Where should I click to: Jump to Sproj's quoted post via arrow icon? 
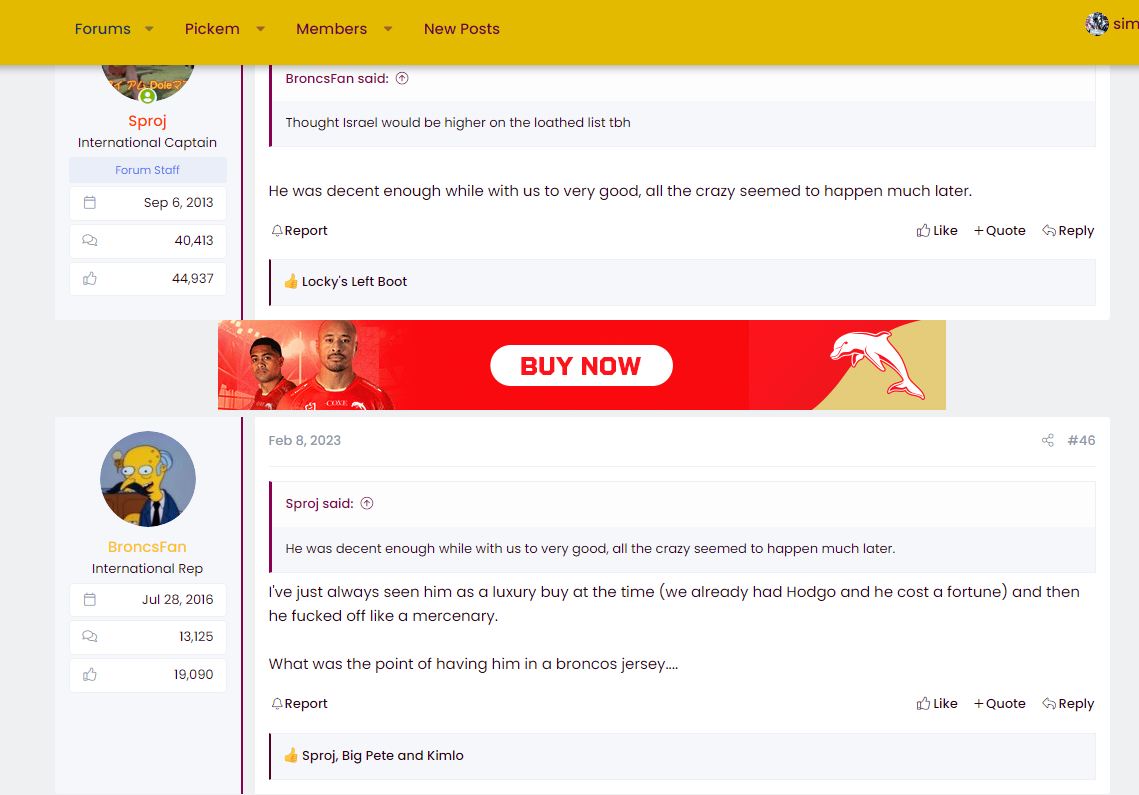pyautogui.click(x=367, y=504)
